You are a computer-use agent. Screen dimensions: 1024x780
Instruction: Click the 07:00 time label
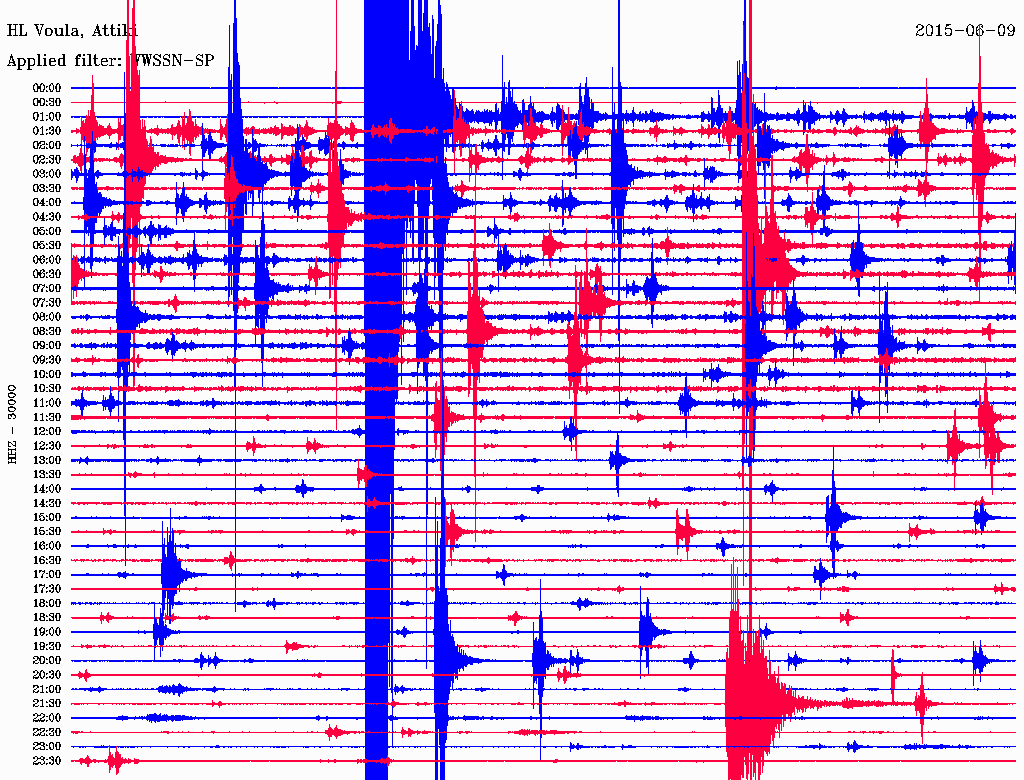click(47, 289)
